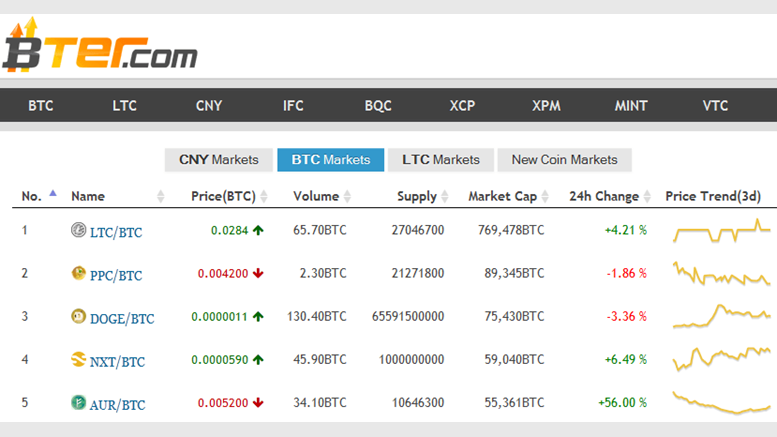Click the NXT price value 0.0000590
Image resolution: width=777 pixels, height=437 pixels.
(x=220, y=359)
